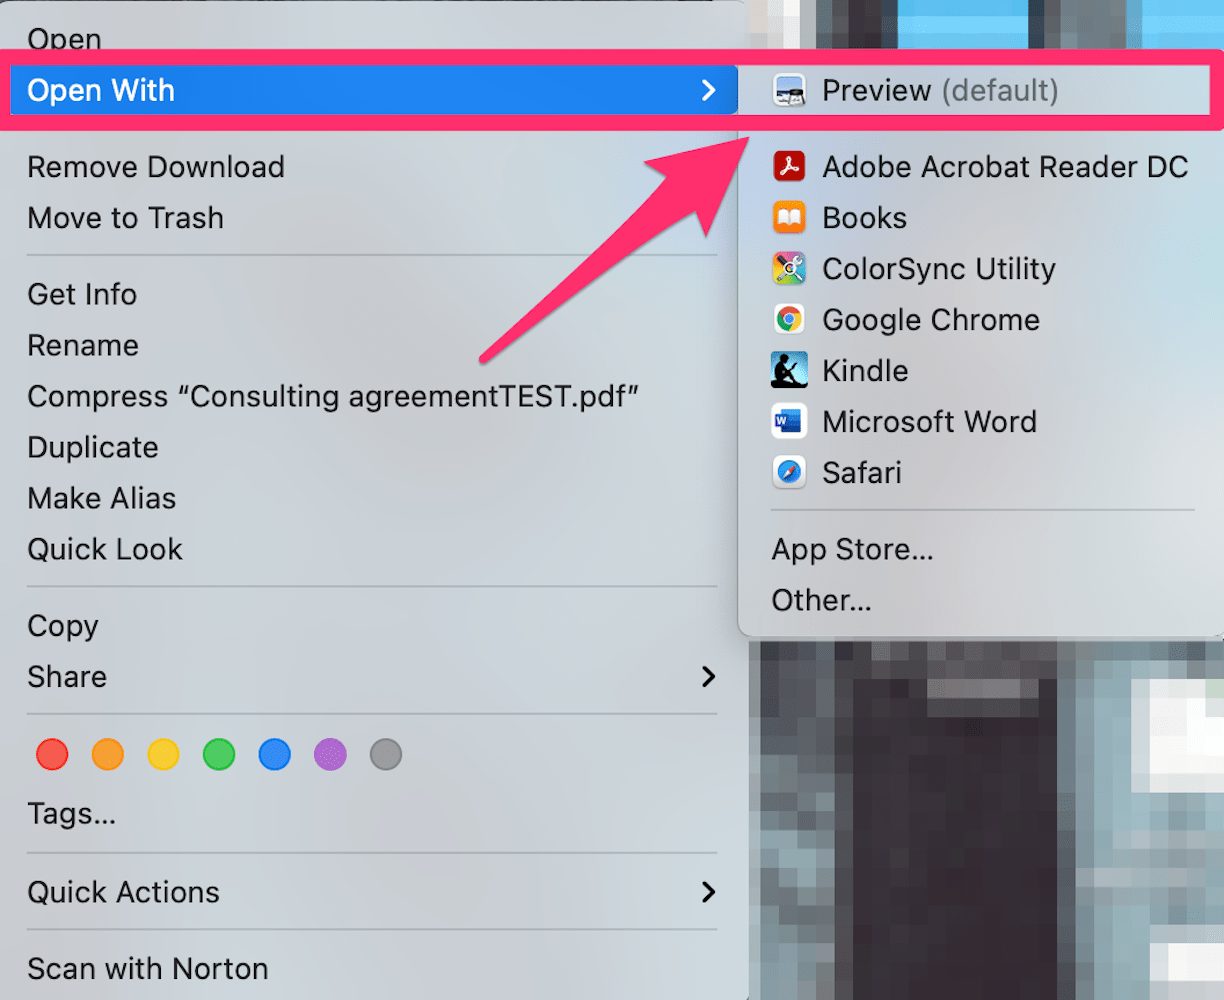Screen dimensions: 1224x1000
Task: Apply the red color tag
Action: 52,754
